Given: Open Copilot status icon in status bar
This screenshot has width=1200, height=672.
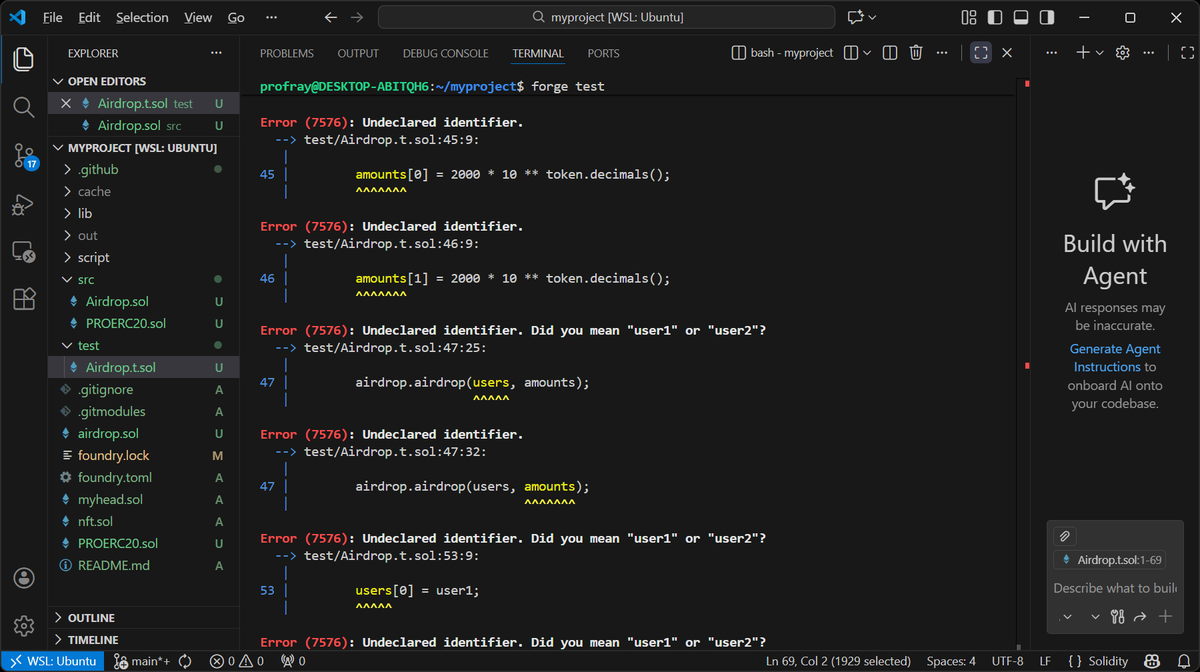Looking at the screenshot, I should click(x=1152, y=661).
